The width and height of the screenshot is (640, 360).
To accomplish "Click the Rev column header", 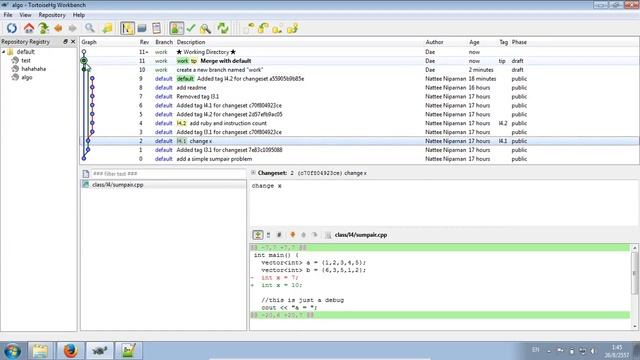I will [144, 42].
